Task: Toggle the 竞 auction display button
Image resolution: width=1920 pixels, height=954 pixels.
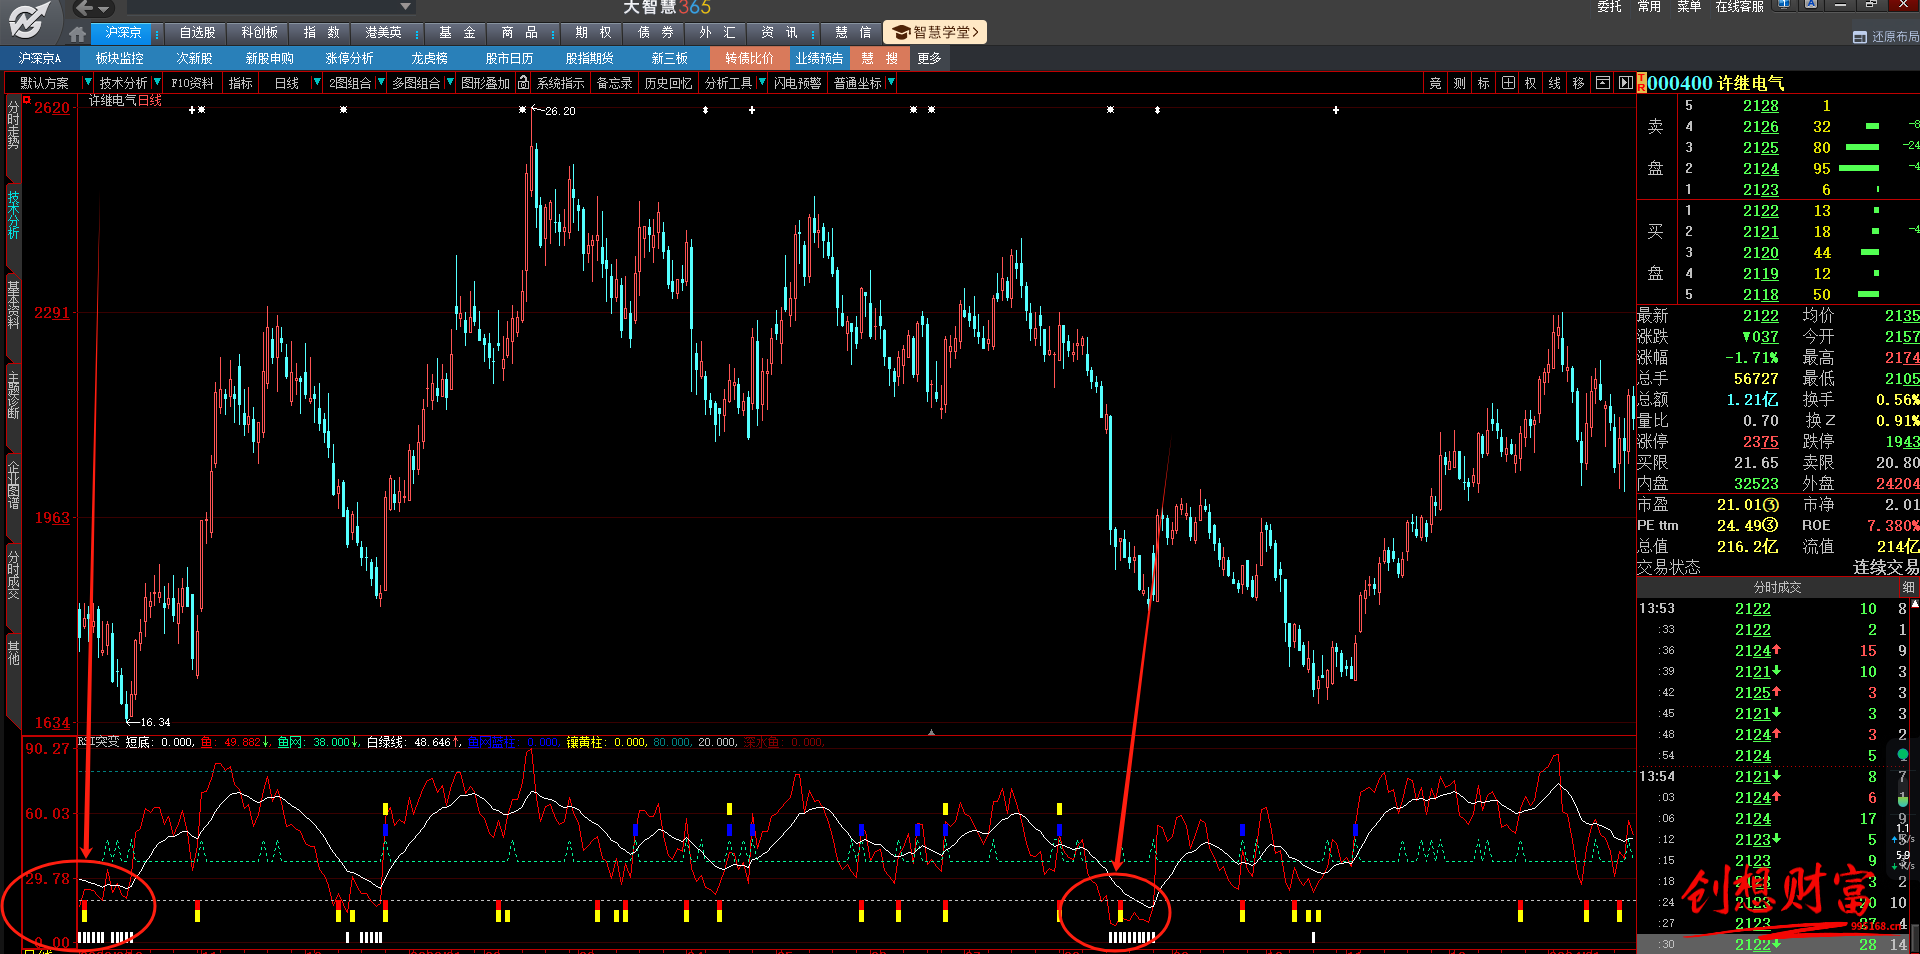Action: (x=1435, y=83)
